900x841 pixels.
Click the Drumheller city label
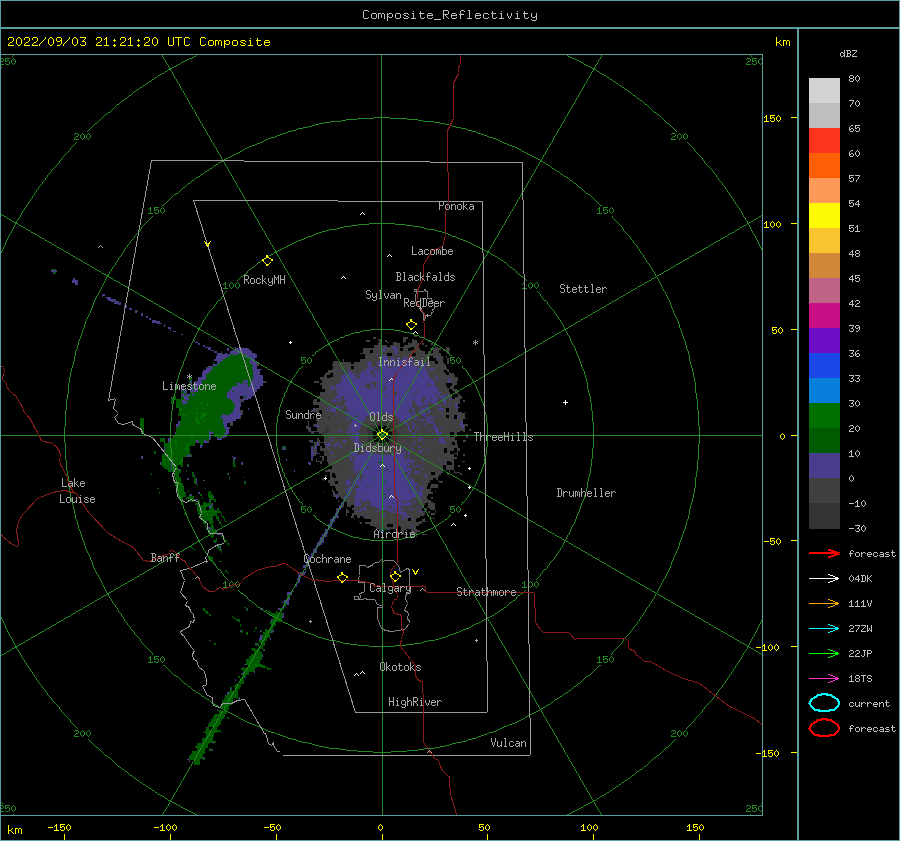click(x=586, y=493)
